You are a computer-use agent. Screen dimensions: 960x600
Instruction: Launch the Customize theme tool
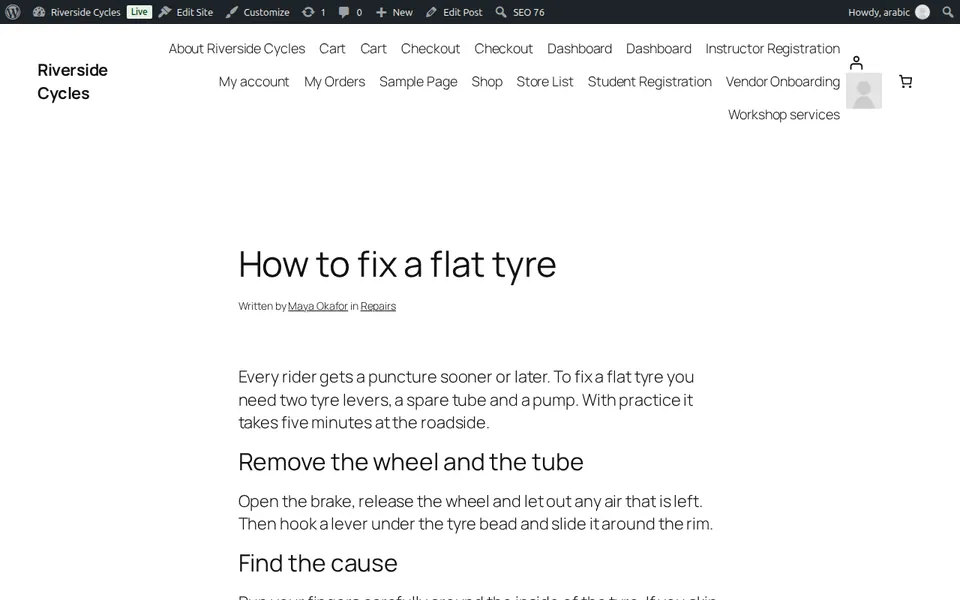(x=258, y=12)
